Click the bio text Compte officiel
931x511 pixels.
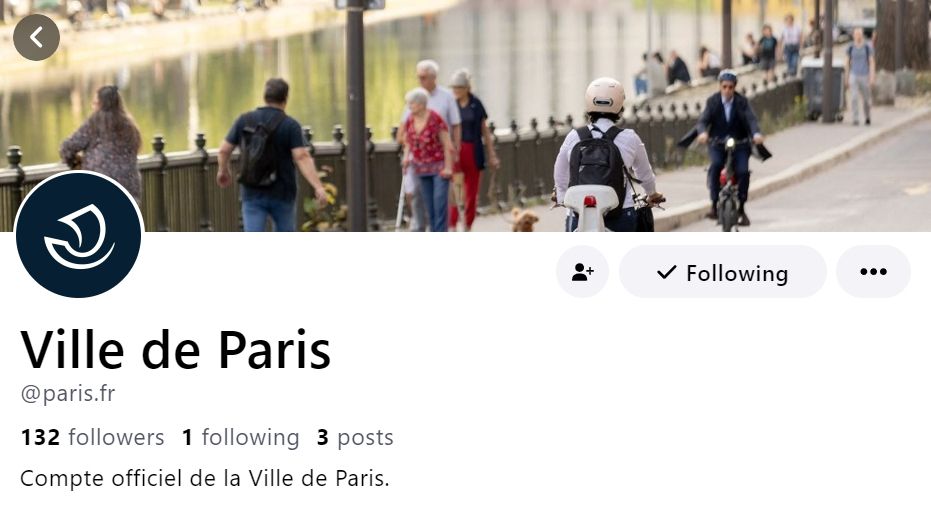tap(205, 478)
